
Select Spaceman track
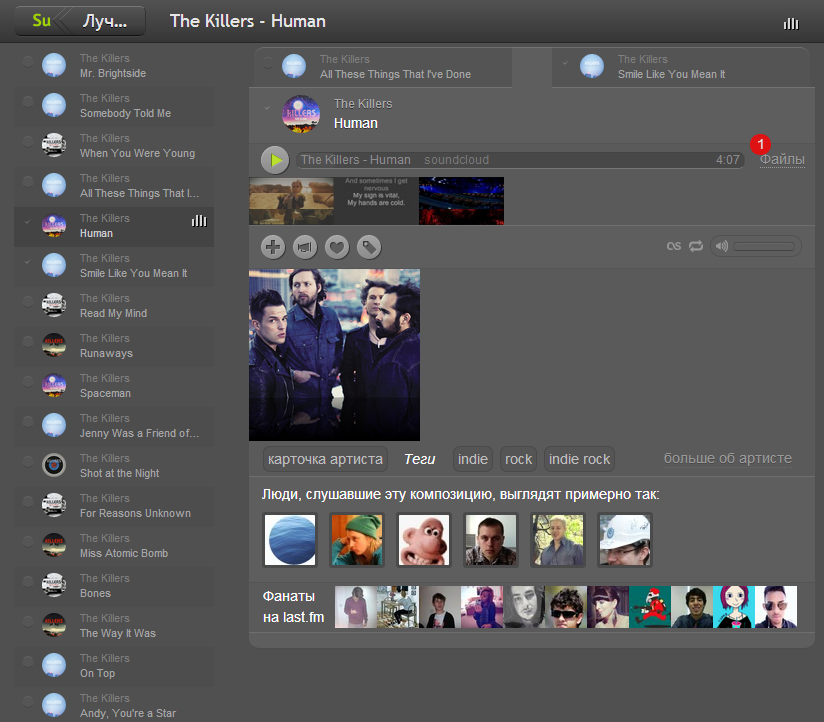(x=114, y=386)
